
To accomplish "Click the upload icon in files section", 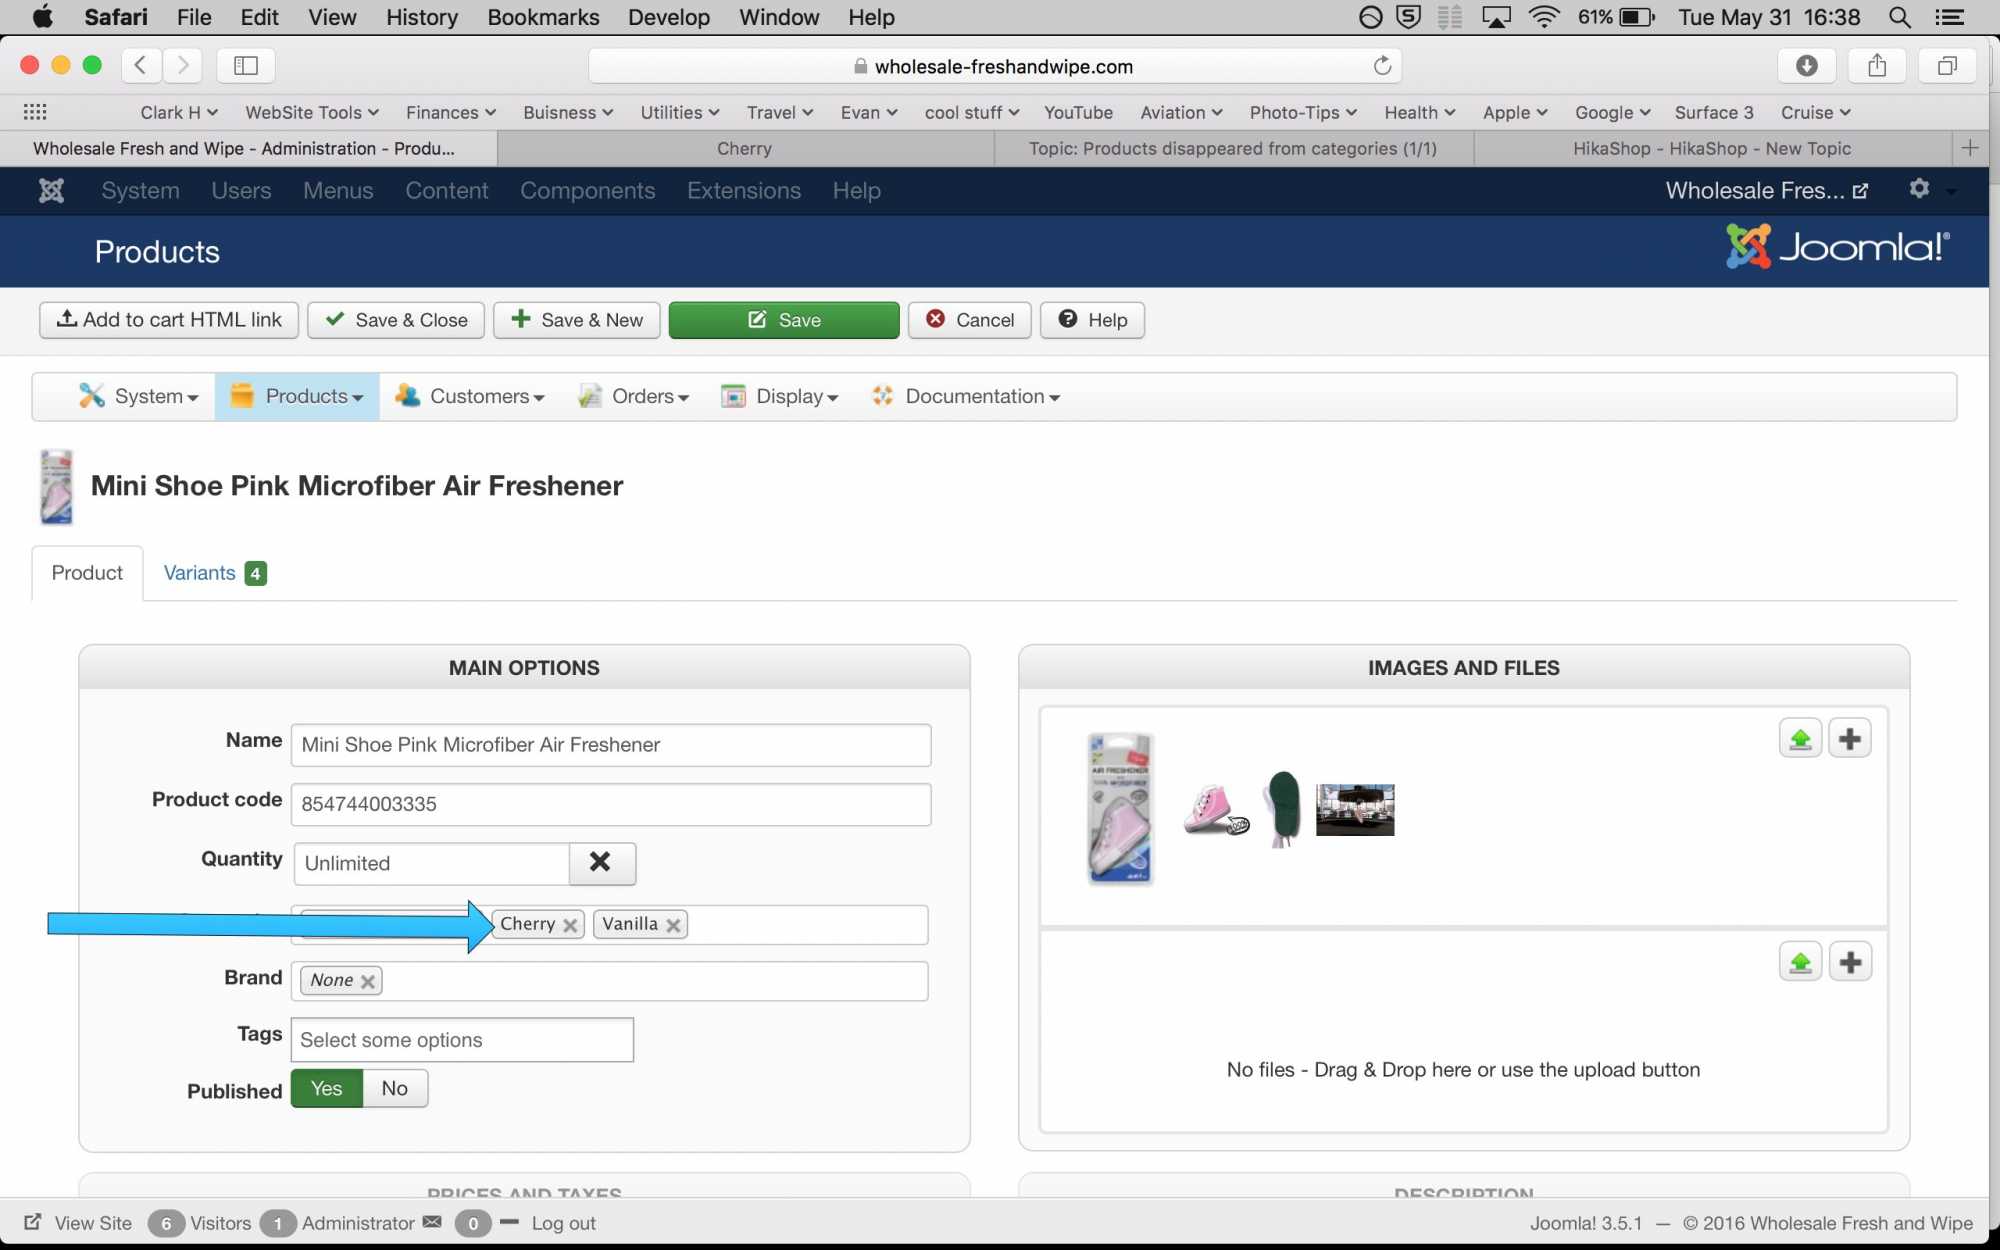I will coord(1800,962).
